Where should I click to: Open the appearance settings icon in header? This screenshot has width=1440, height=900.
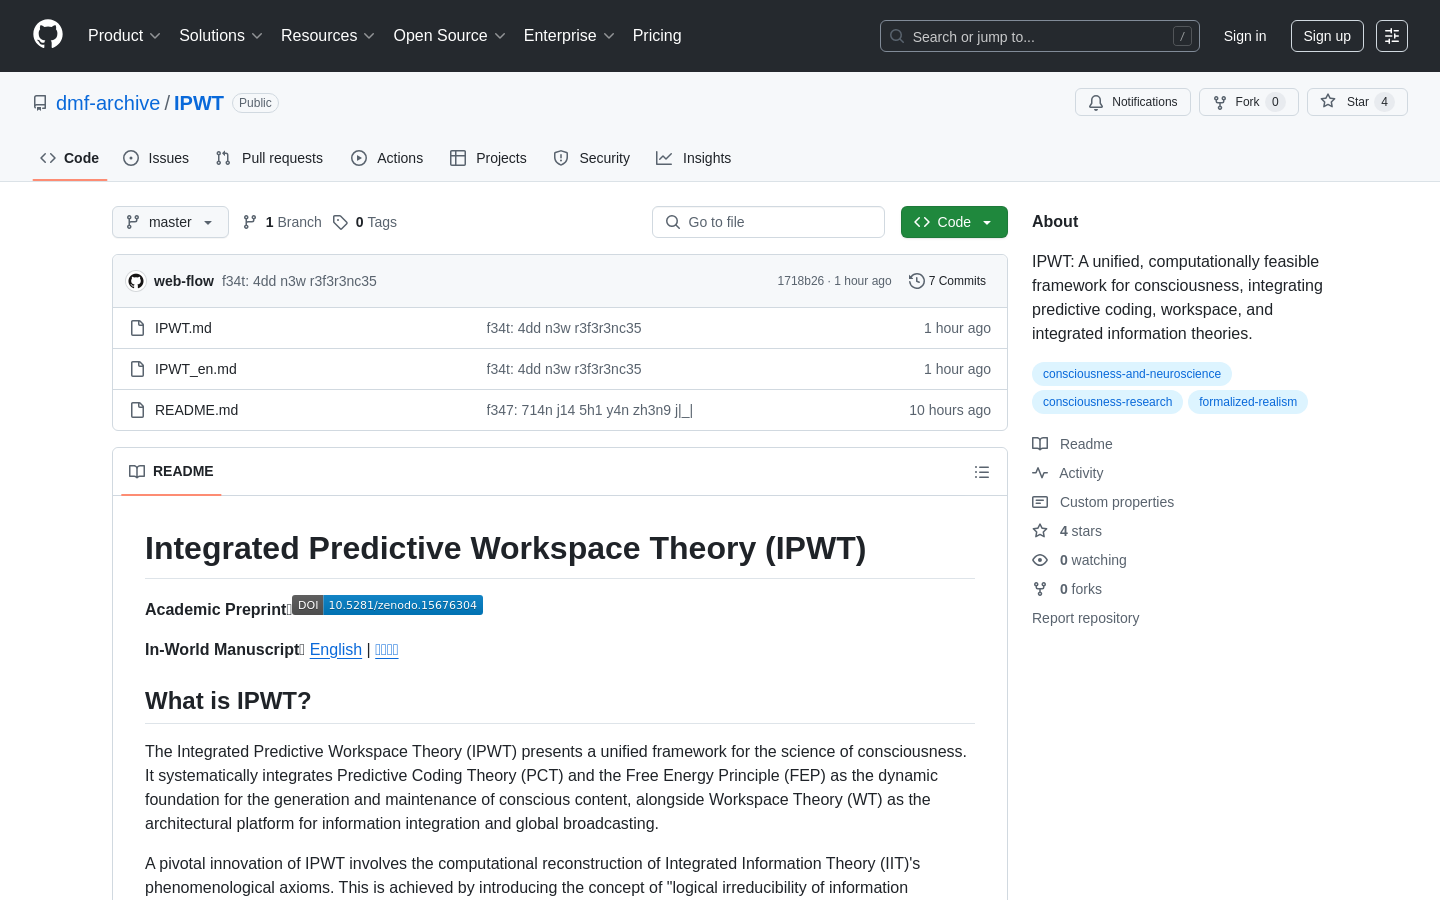[x=1392, y=36]
